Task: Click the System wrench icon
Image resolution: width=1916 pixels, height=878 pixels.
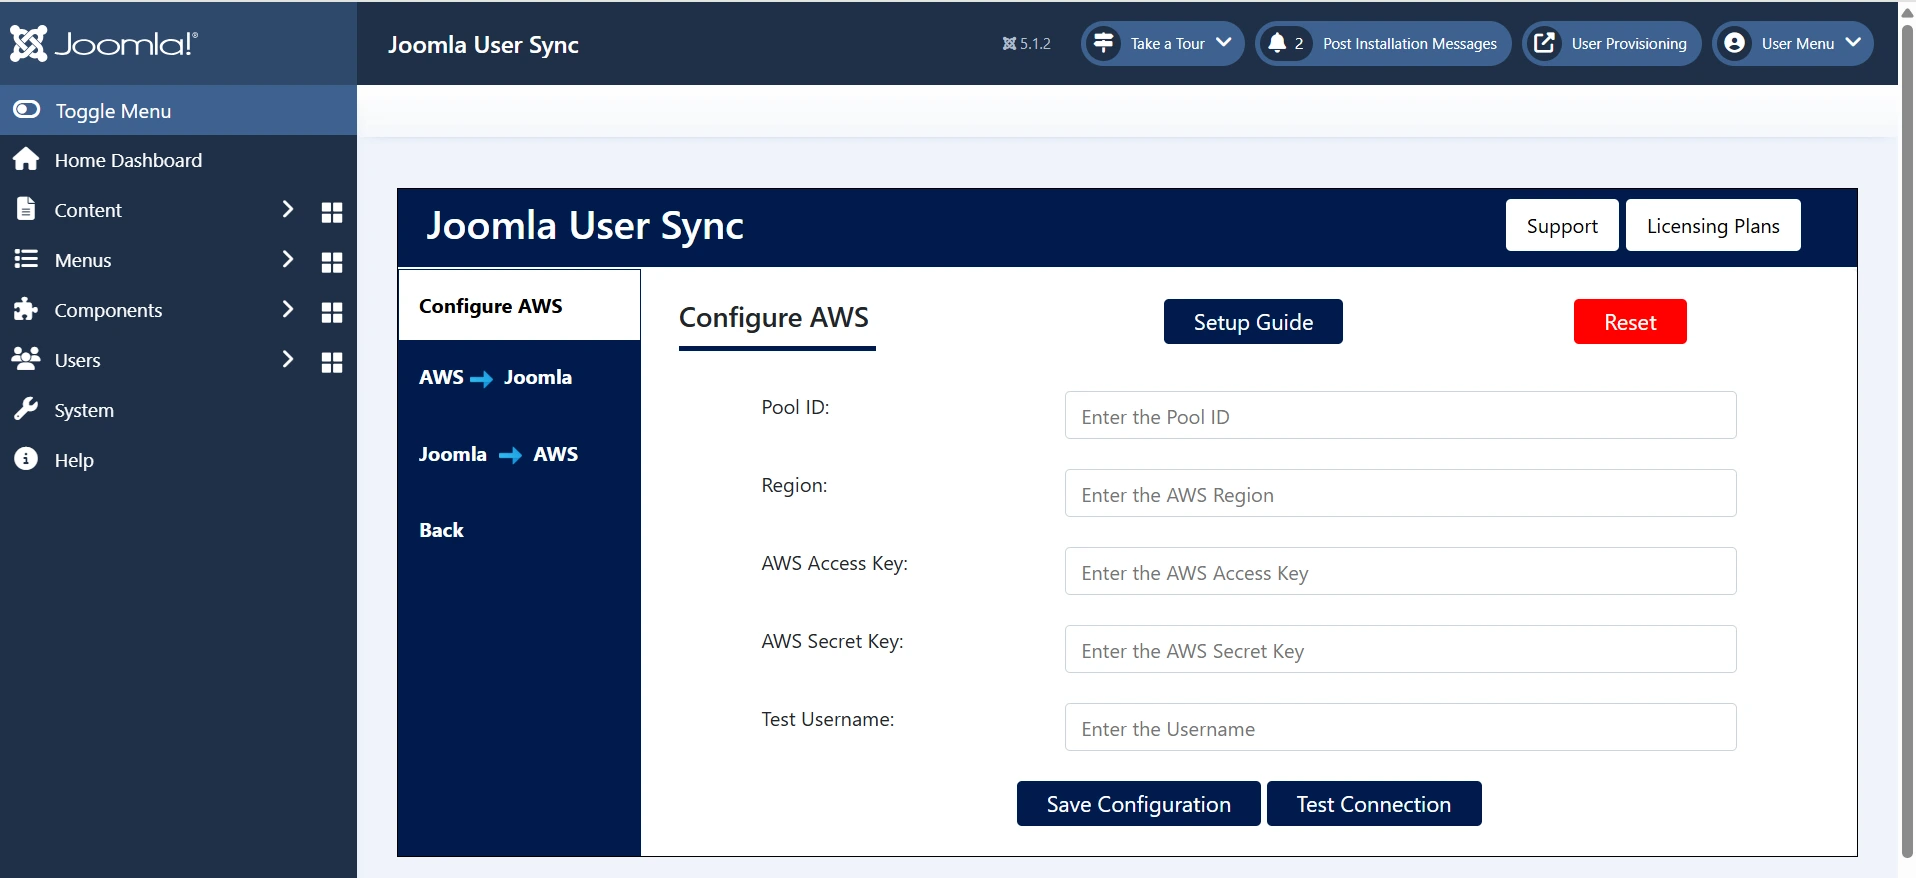Action: (26, 409)
